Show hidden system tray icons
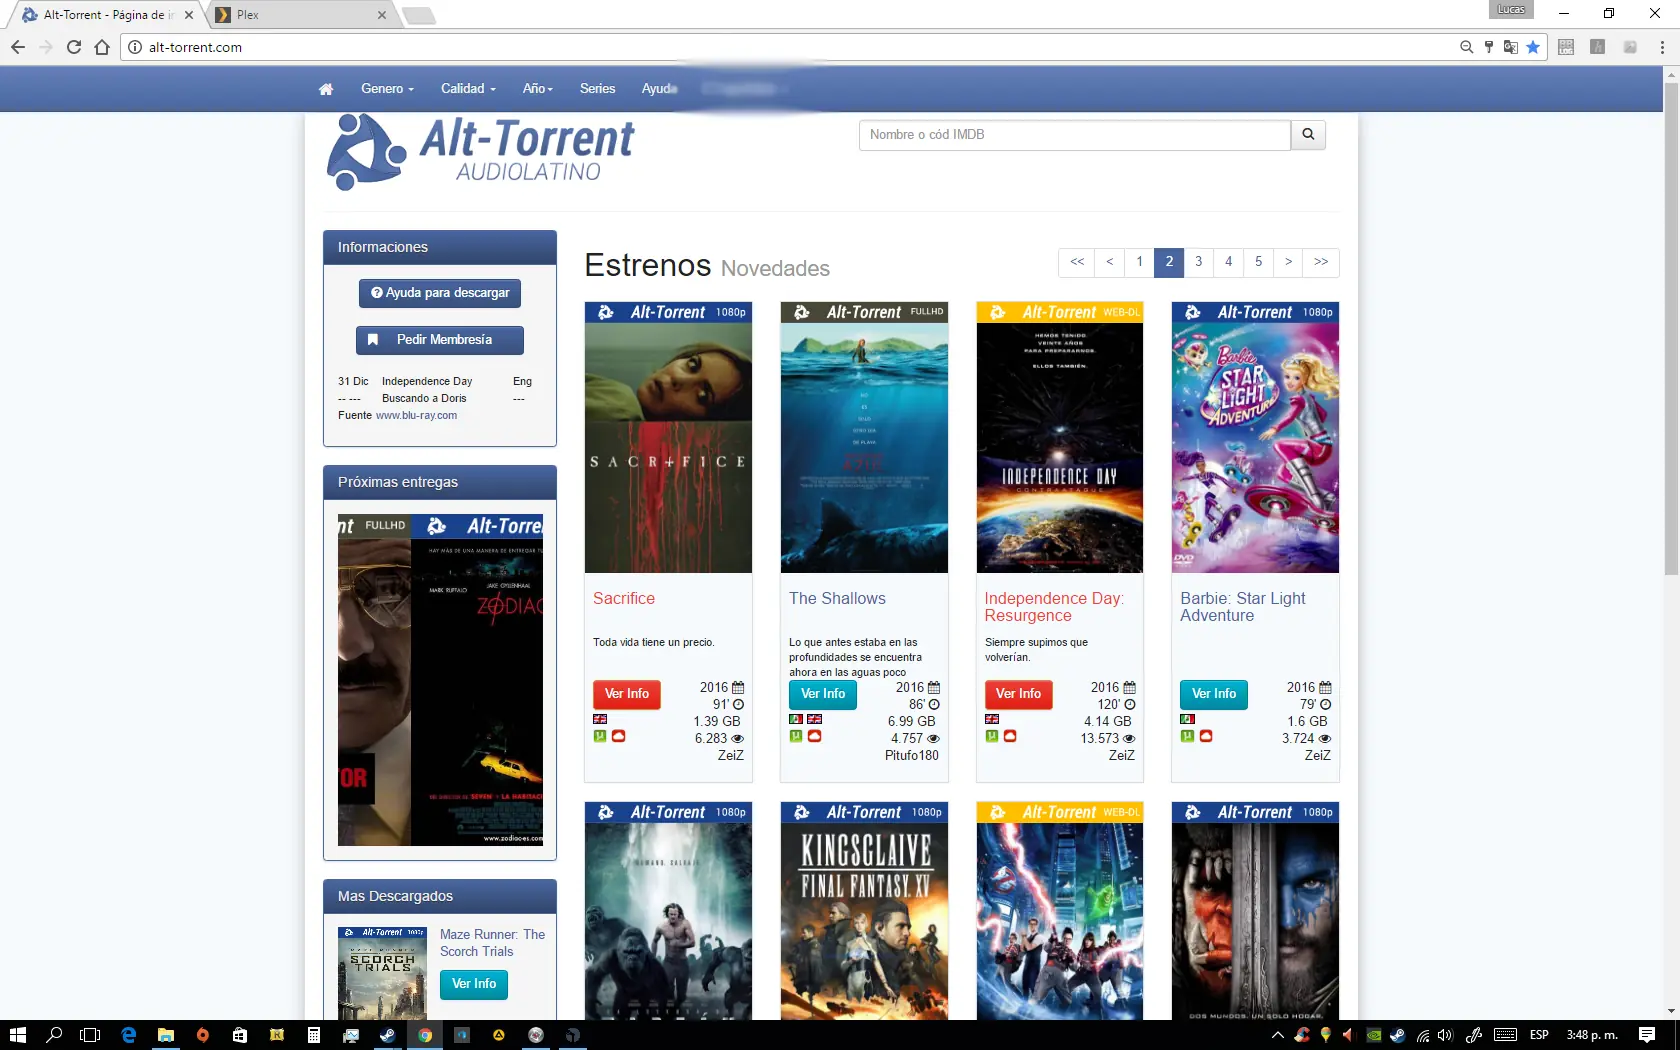This screenshot has height=1050, width=1680. [1277, 1035]
